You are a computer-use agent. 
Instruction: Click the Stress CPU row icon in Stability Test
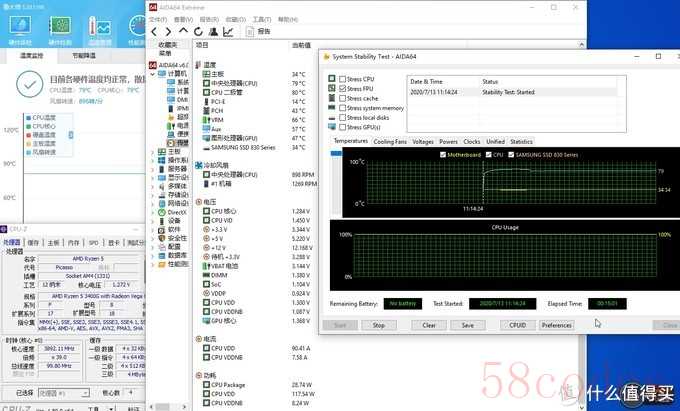click(x=332, y=78)
